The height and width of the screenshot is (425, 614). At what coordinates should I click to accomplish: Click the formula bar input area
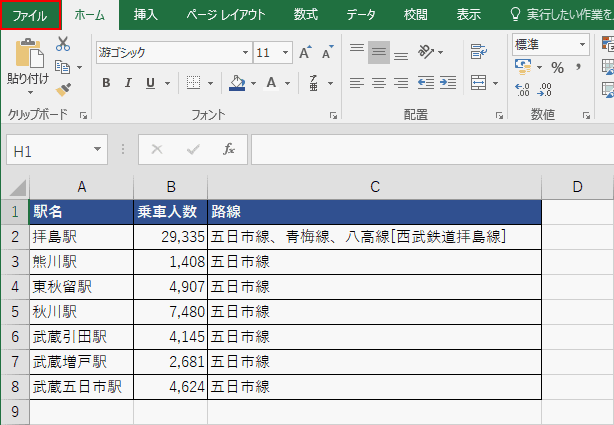[432, 149]
